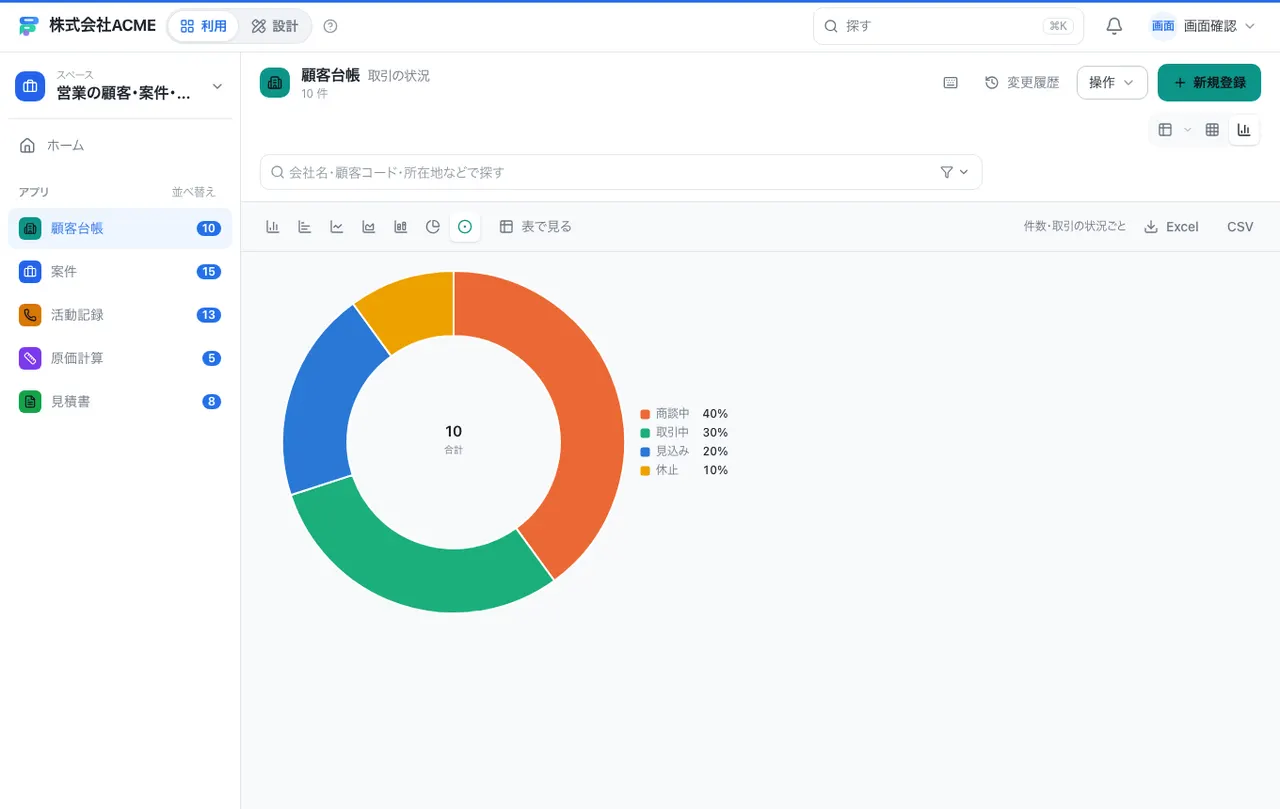Screen dimensions: 1280x809
Task: Click the green 取引中 legend swatch
Action: coord(645,433)
